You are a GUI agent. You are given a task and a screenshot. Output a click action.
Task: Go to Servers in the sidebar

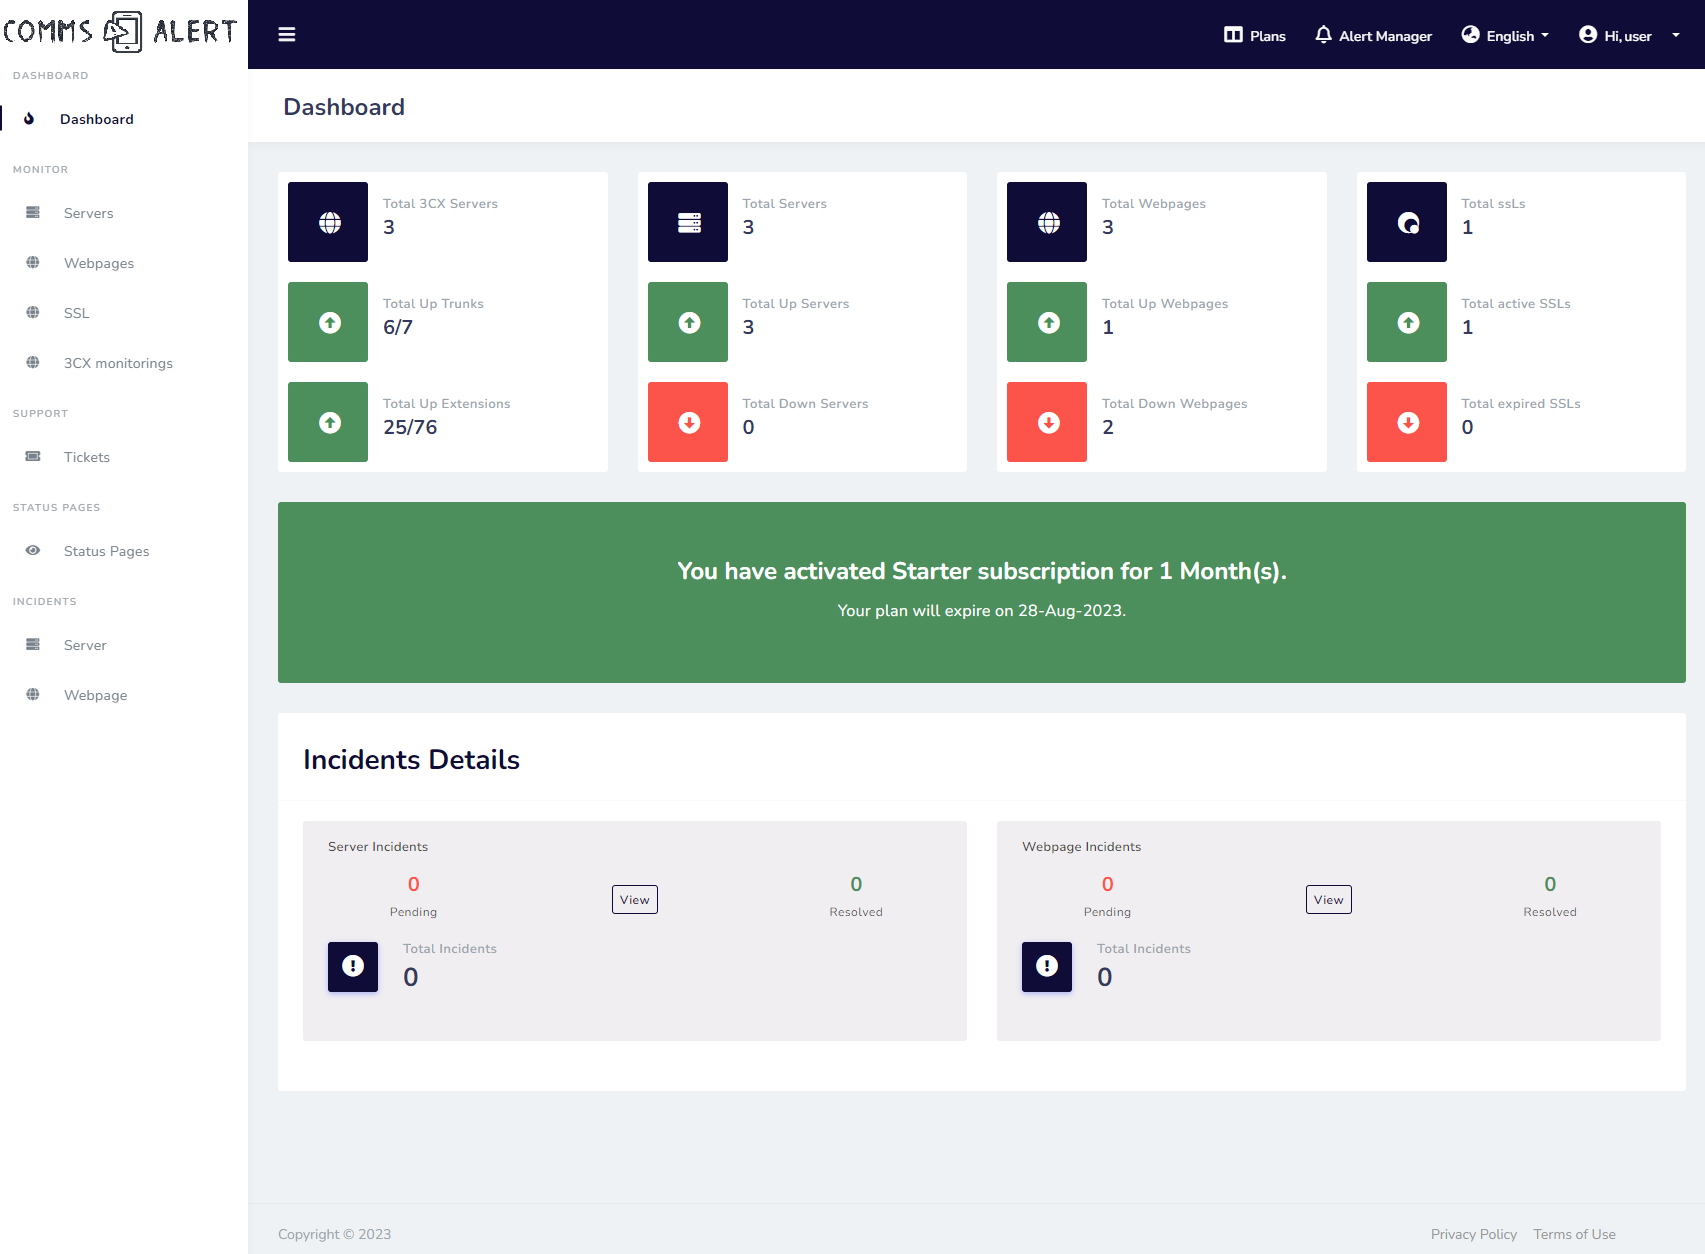coord(88,213)
